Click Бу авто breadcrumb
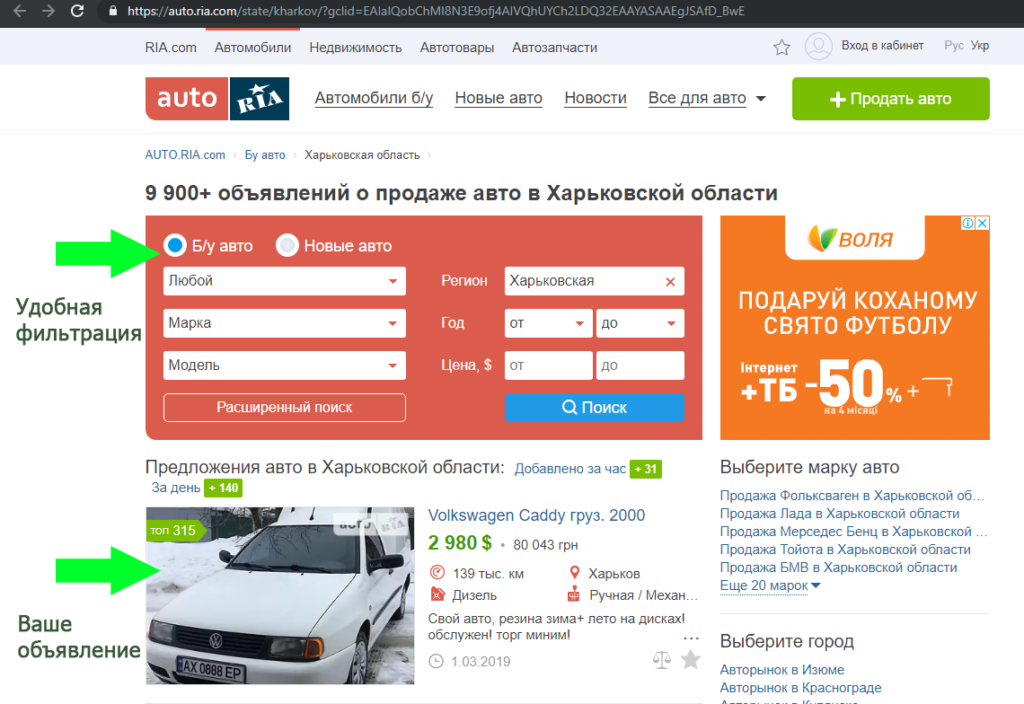The width and height of the screenshot is (1024, 704). coord(264,155)
